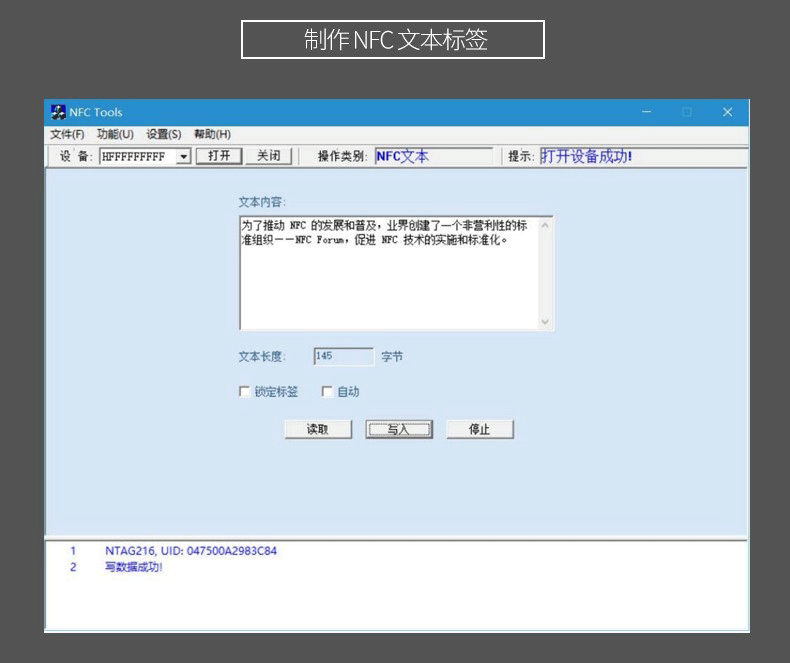Open the 设置(S) menu
790x663 pixels.
164,134
